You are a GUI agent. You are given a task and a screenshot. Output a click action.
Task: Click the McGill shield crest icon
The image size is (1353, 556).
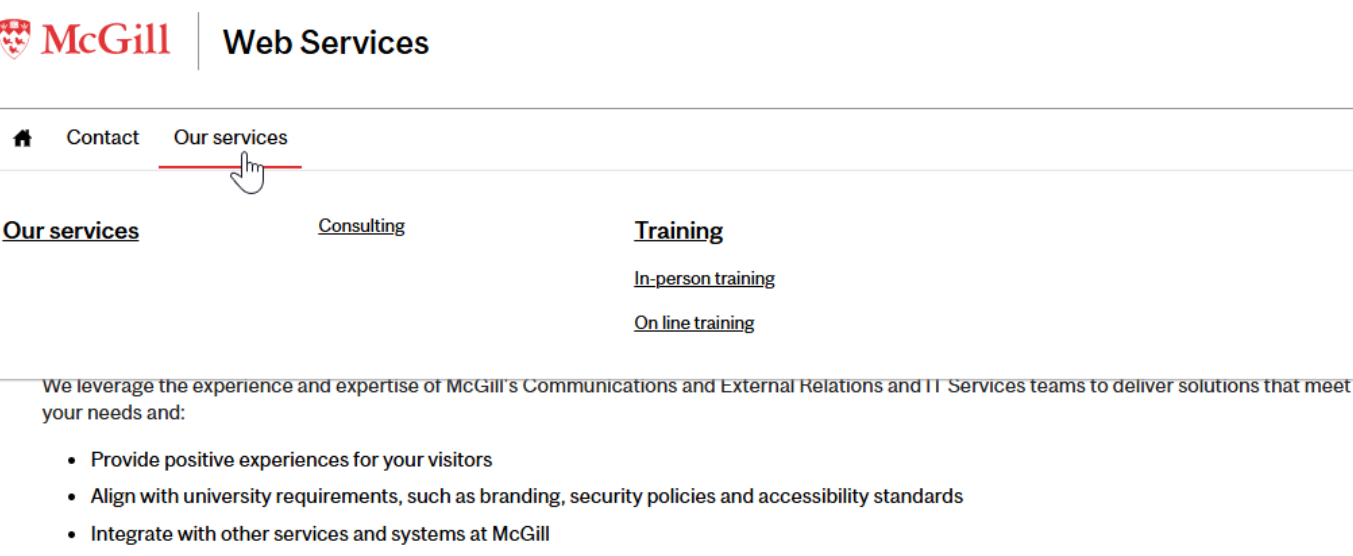[14, 39]
